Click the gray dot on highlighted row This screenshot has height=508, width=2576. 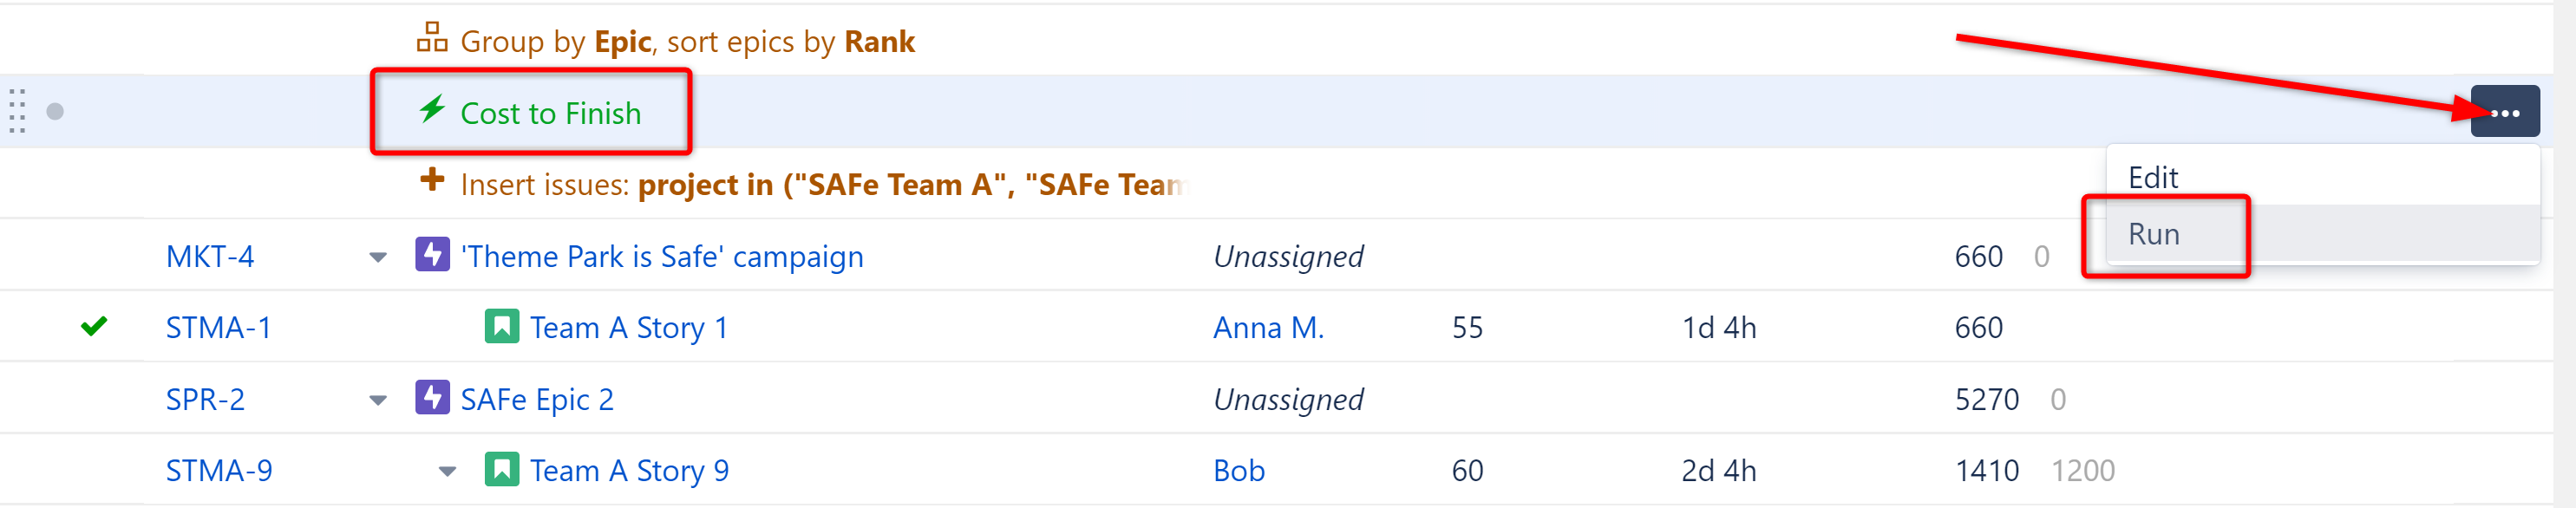pos(55,111)
